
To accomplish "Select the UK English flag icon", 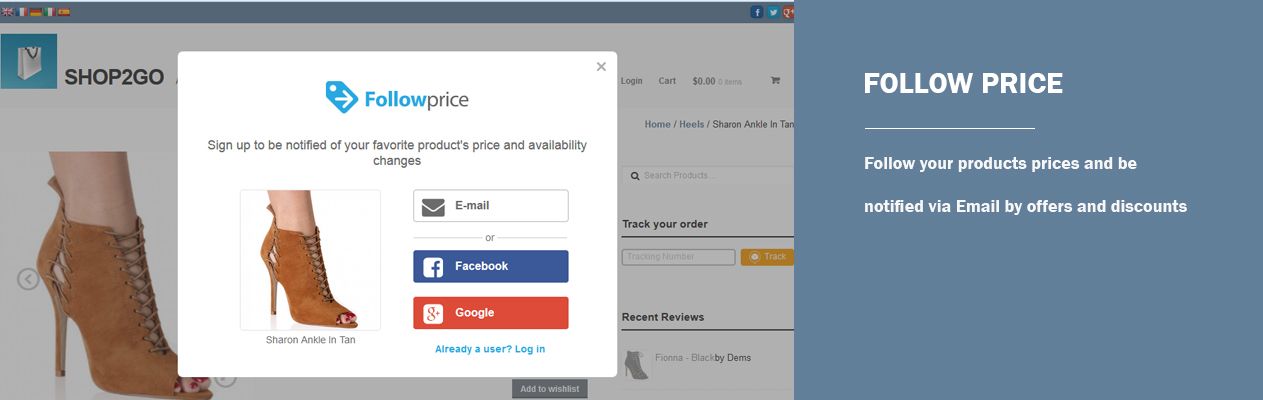I will [8, 12].
